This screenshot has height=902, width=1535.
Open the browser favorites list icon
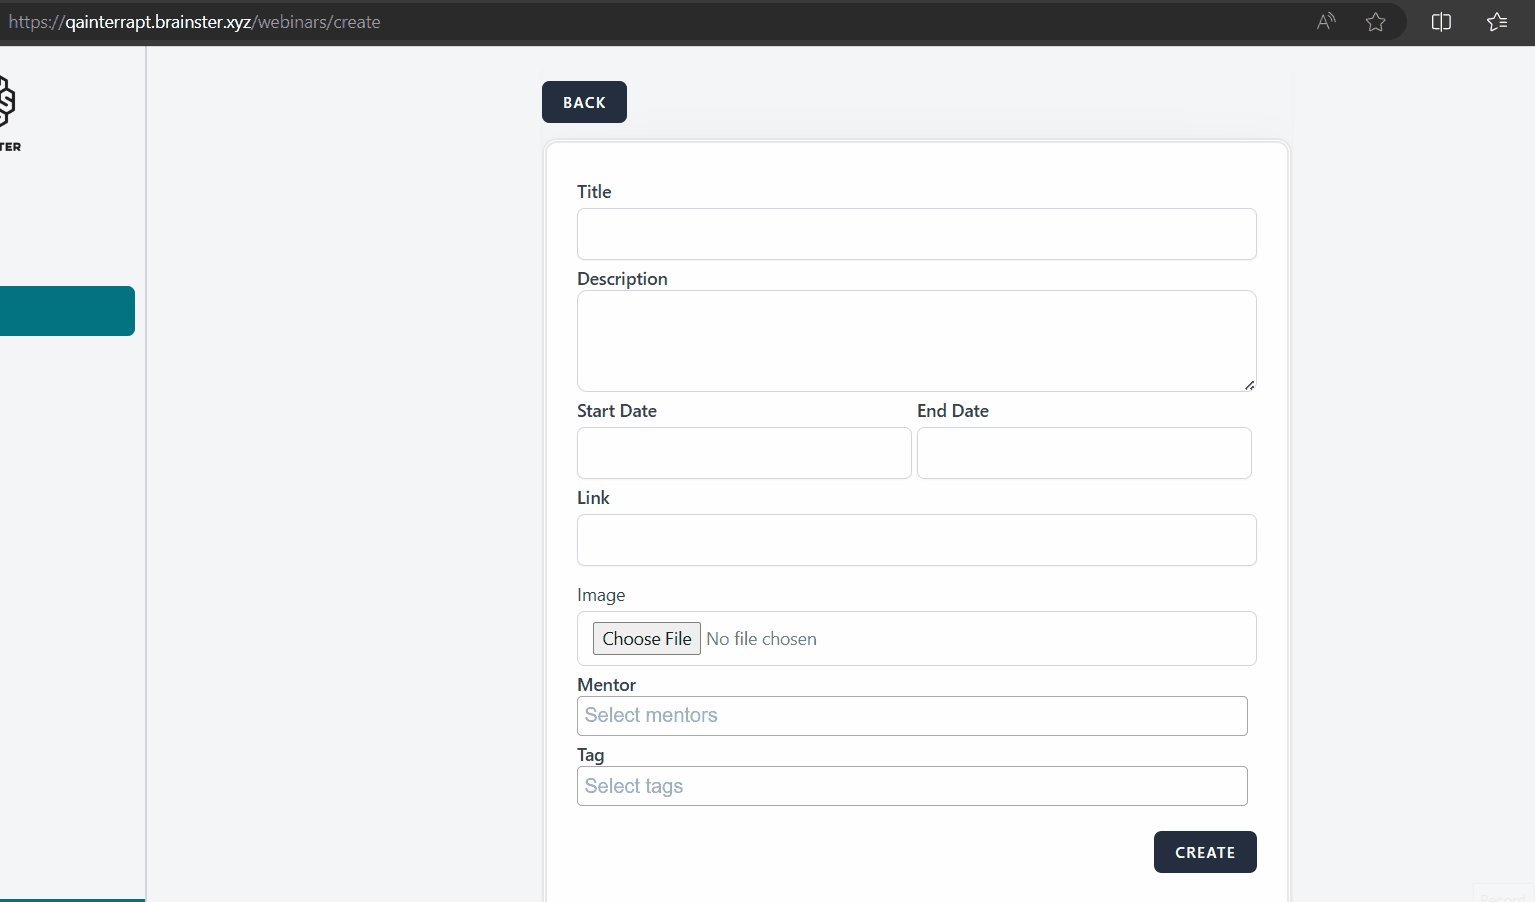tap(1497, 22)
